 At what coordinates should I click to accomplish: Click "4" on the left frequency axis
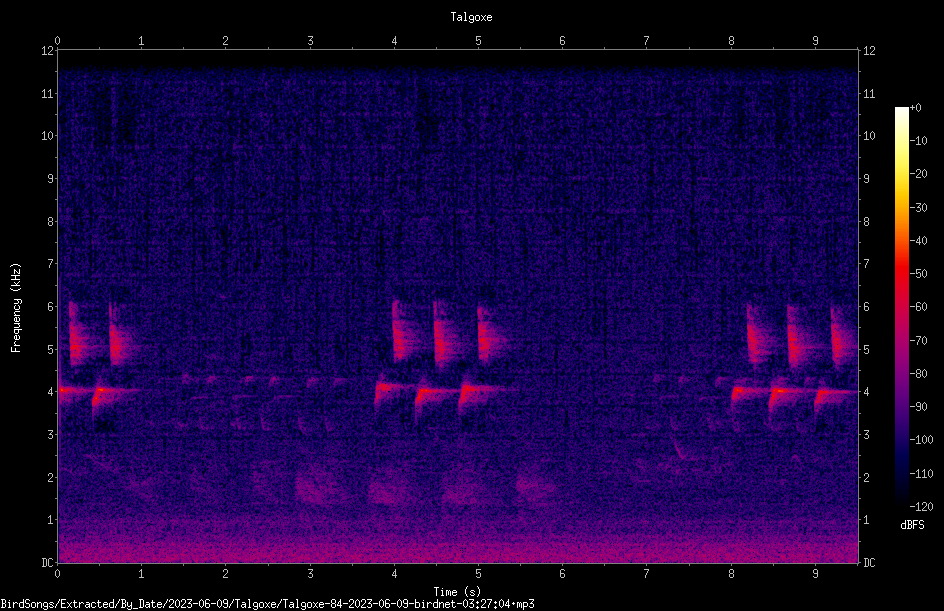pyautogui.click(x=51, y=392)
